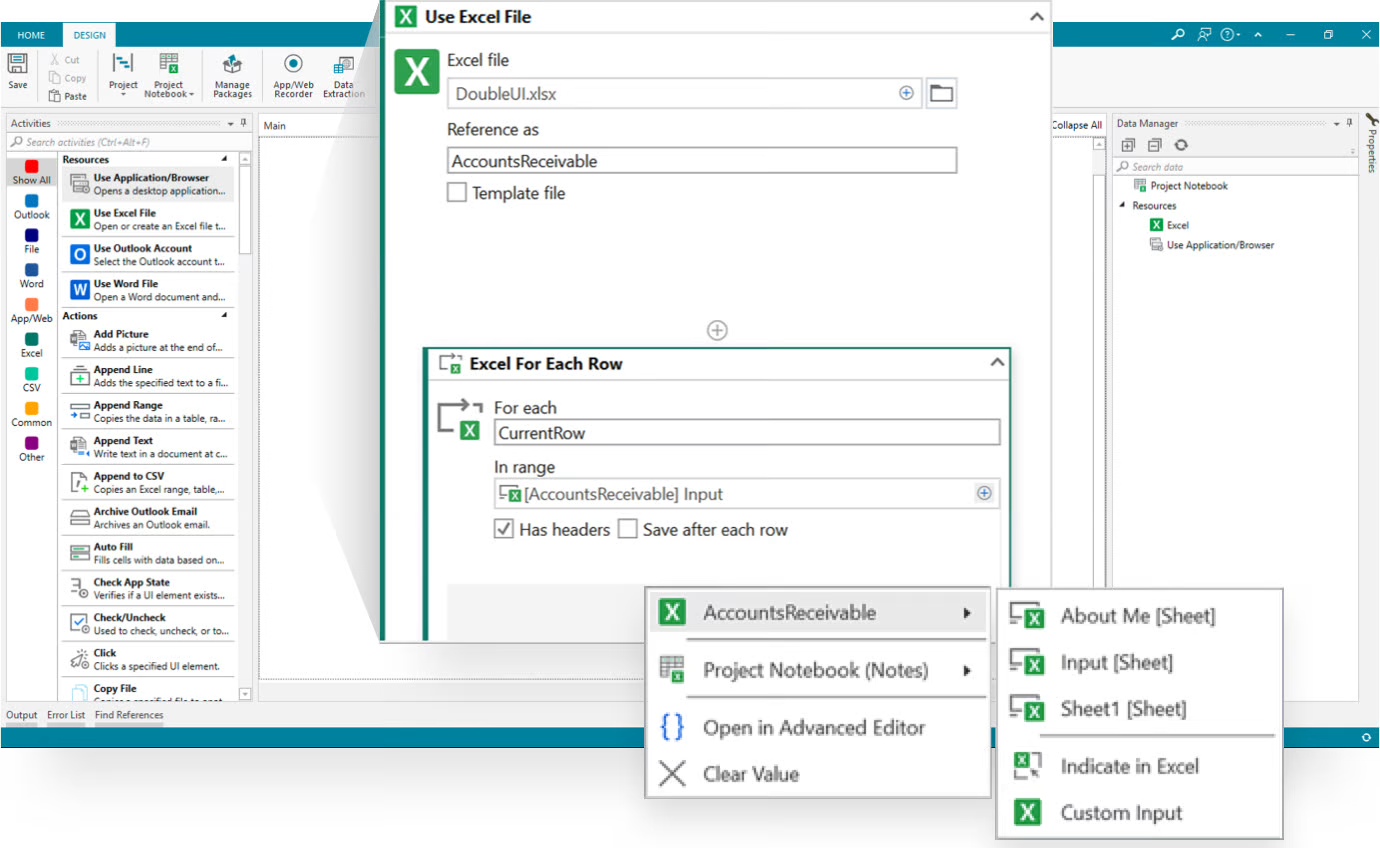Collapse the Use Excel File activity

pyautogui.click(x=1037, y=16)
